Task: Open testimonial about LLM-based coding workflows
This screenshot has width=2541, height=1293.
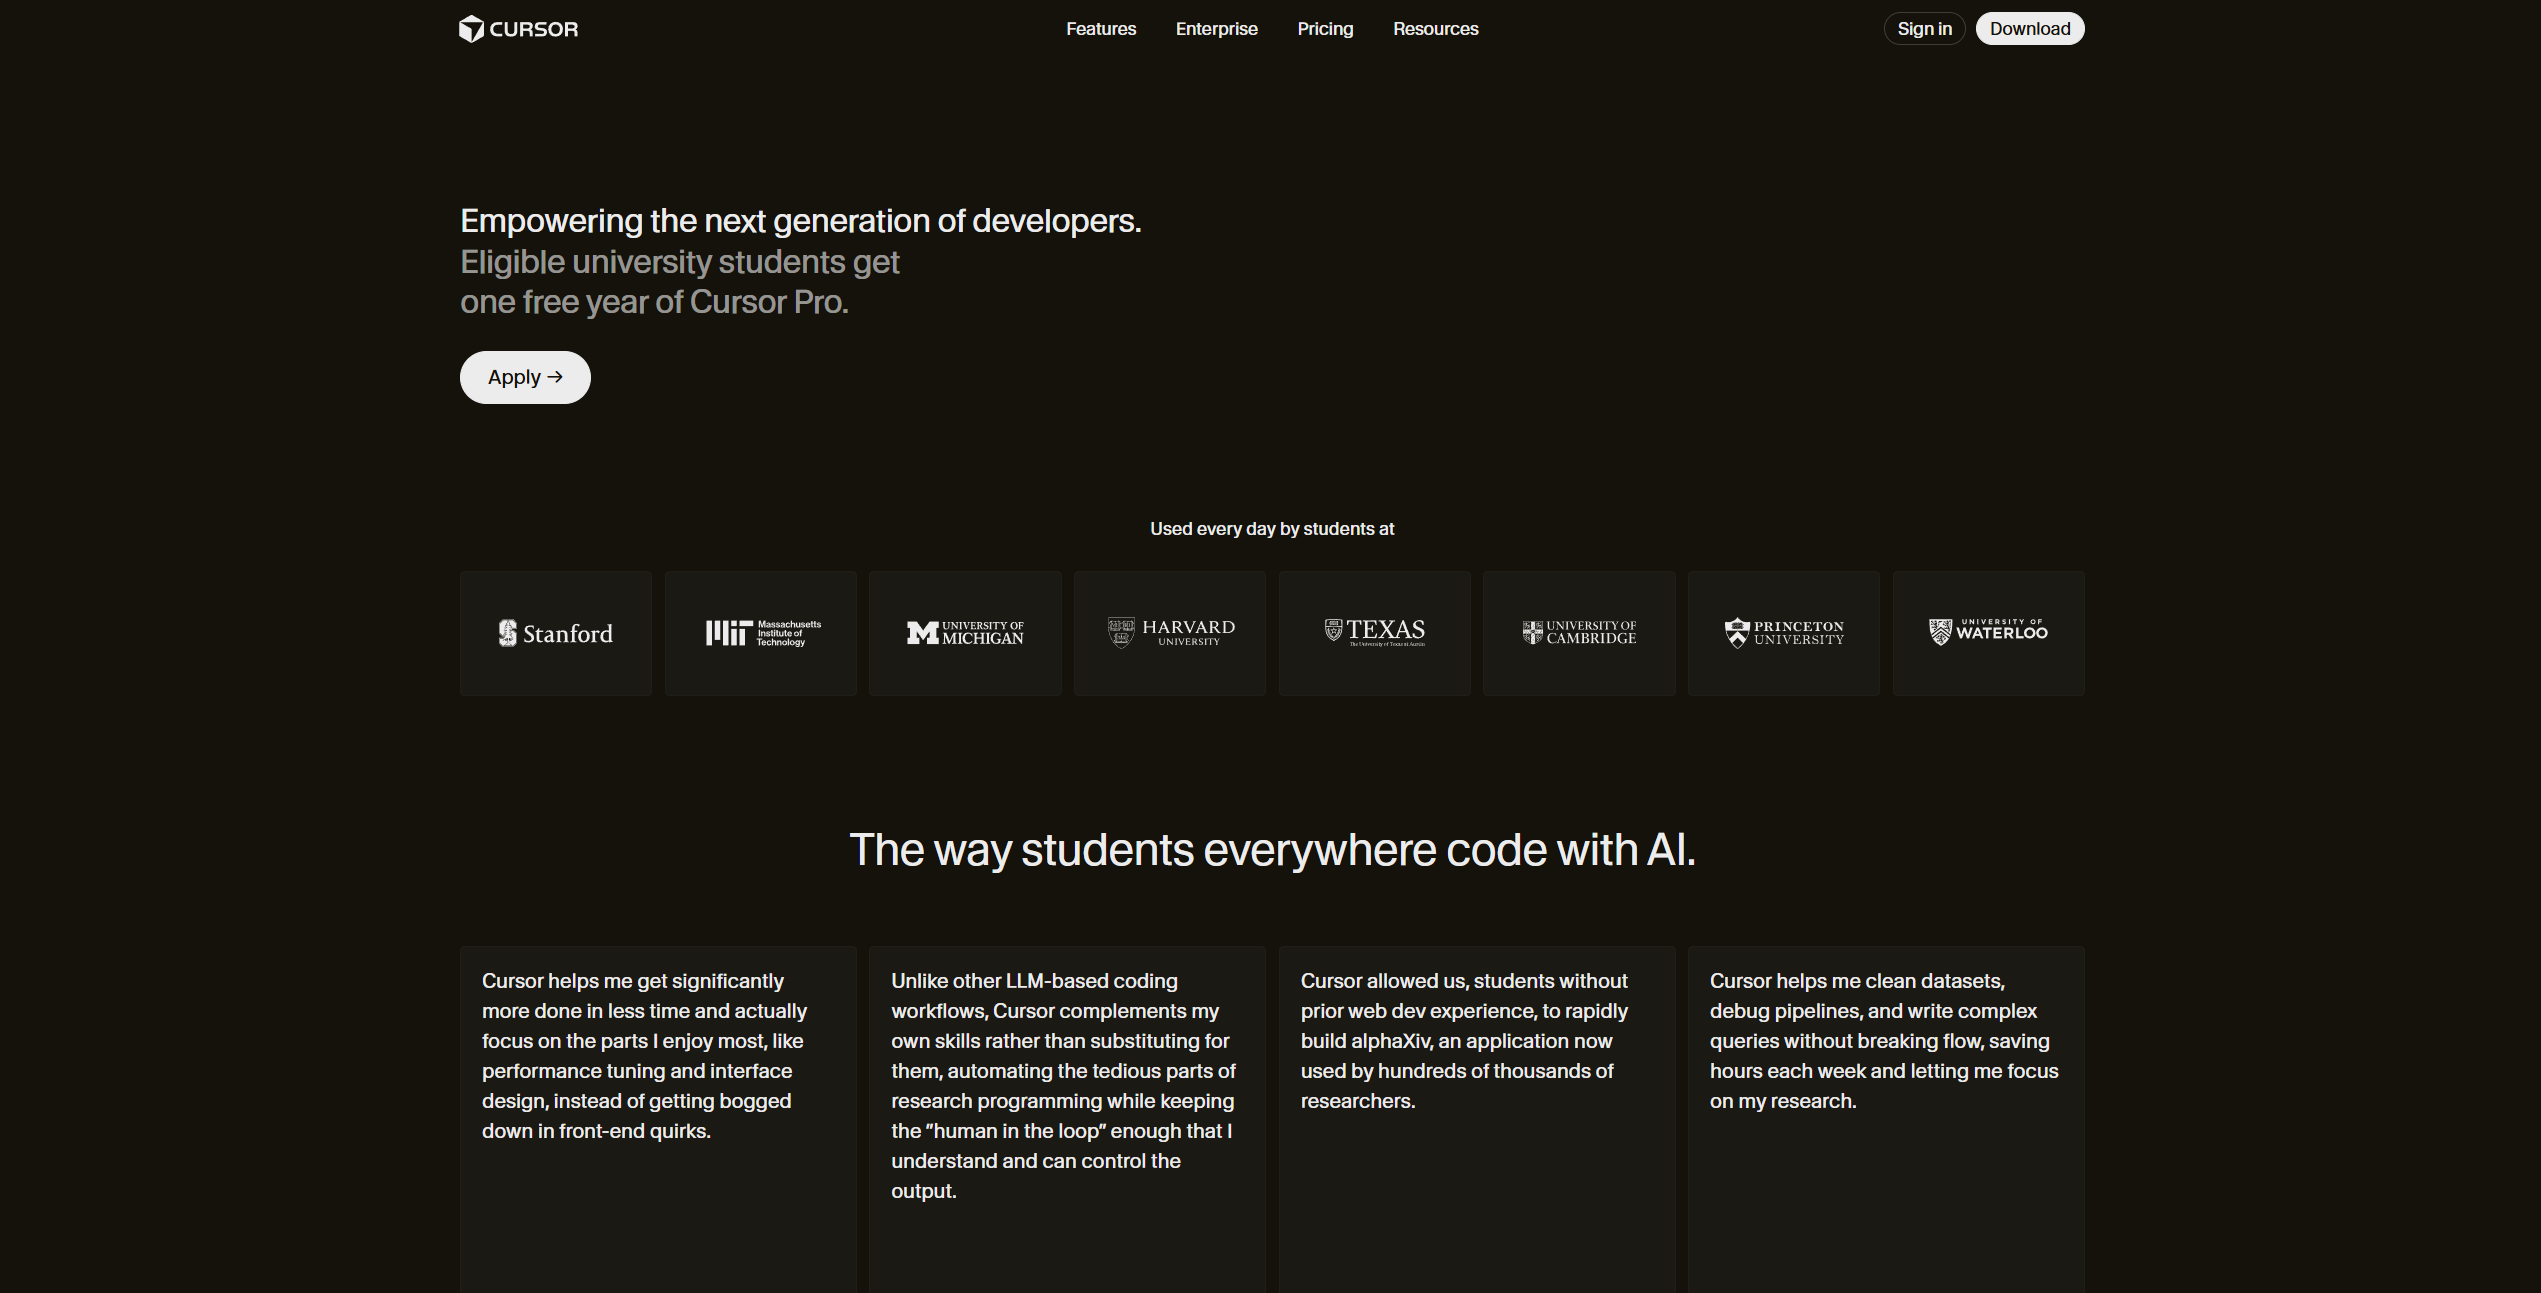Action: pos(1067,1119)
